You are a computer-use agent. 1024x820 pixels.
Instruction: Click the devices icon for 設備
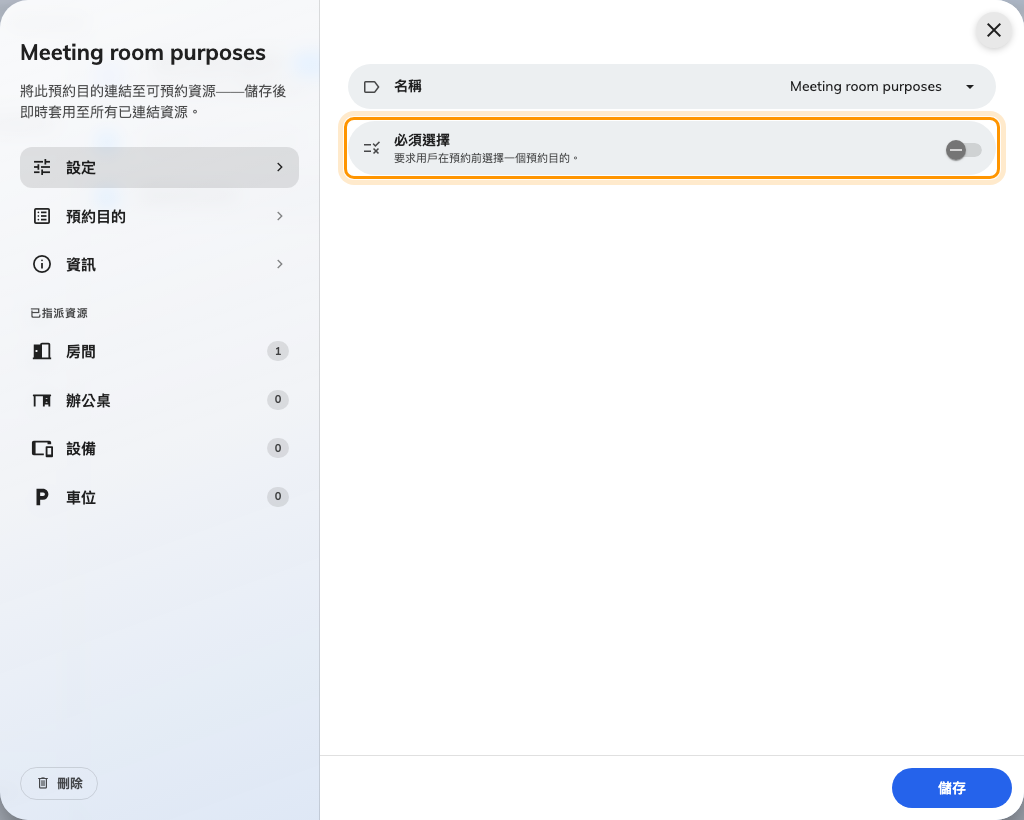[42, 449]
